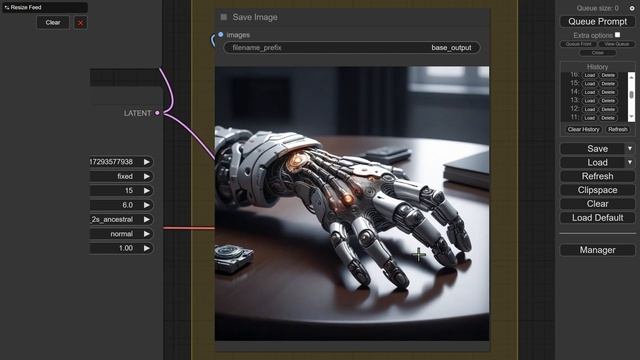This screenshot has width=640, height=360.
Task: Click Load Default button
Action: tap(598, 218)
